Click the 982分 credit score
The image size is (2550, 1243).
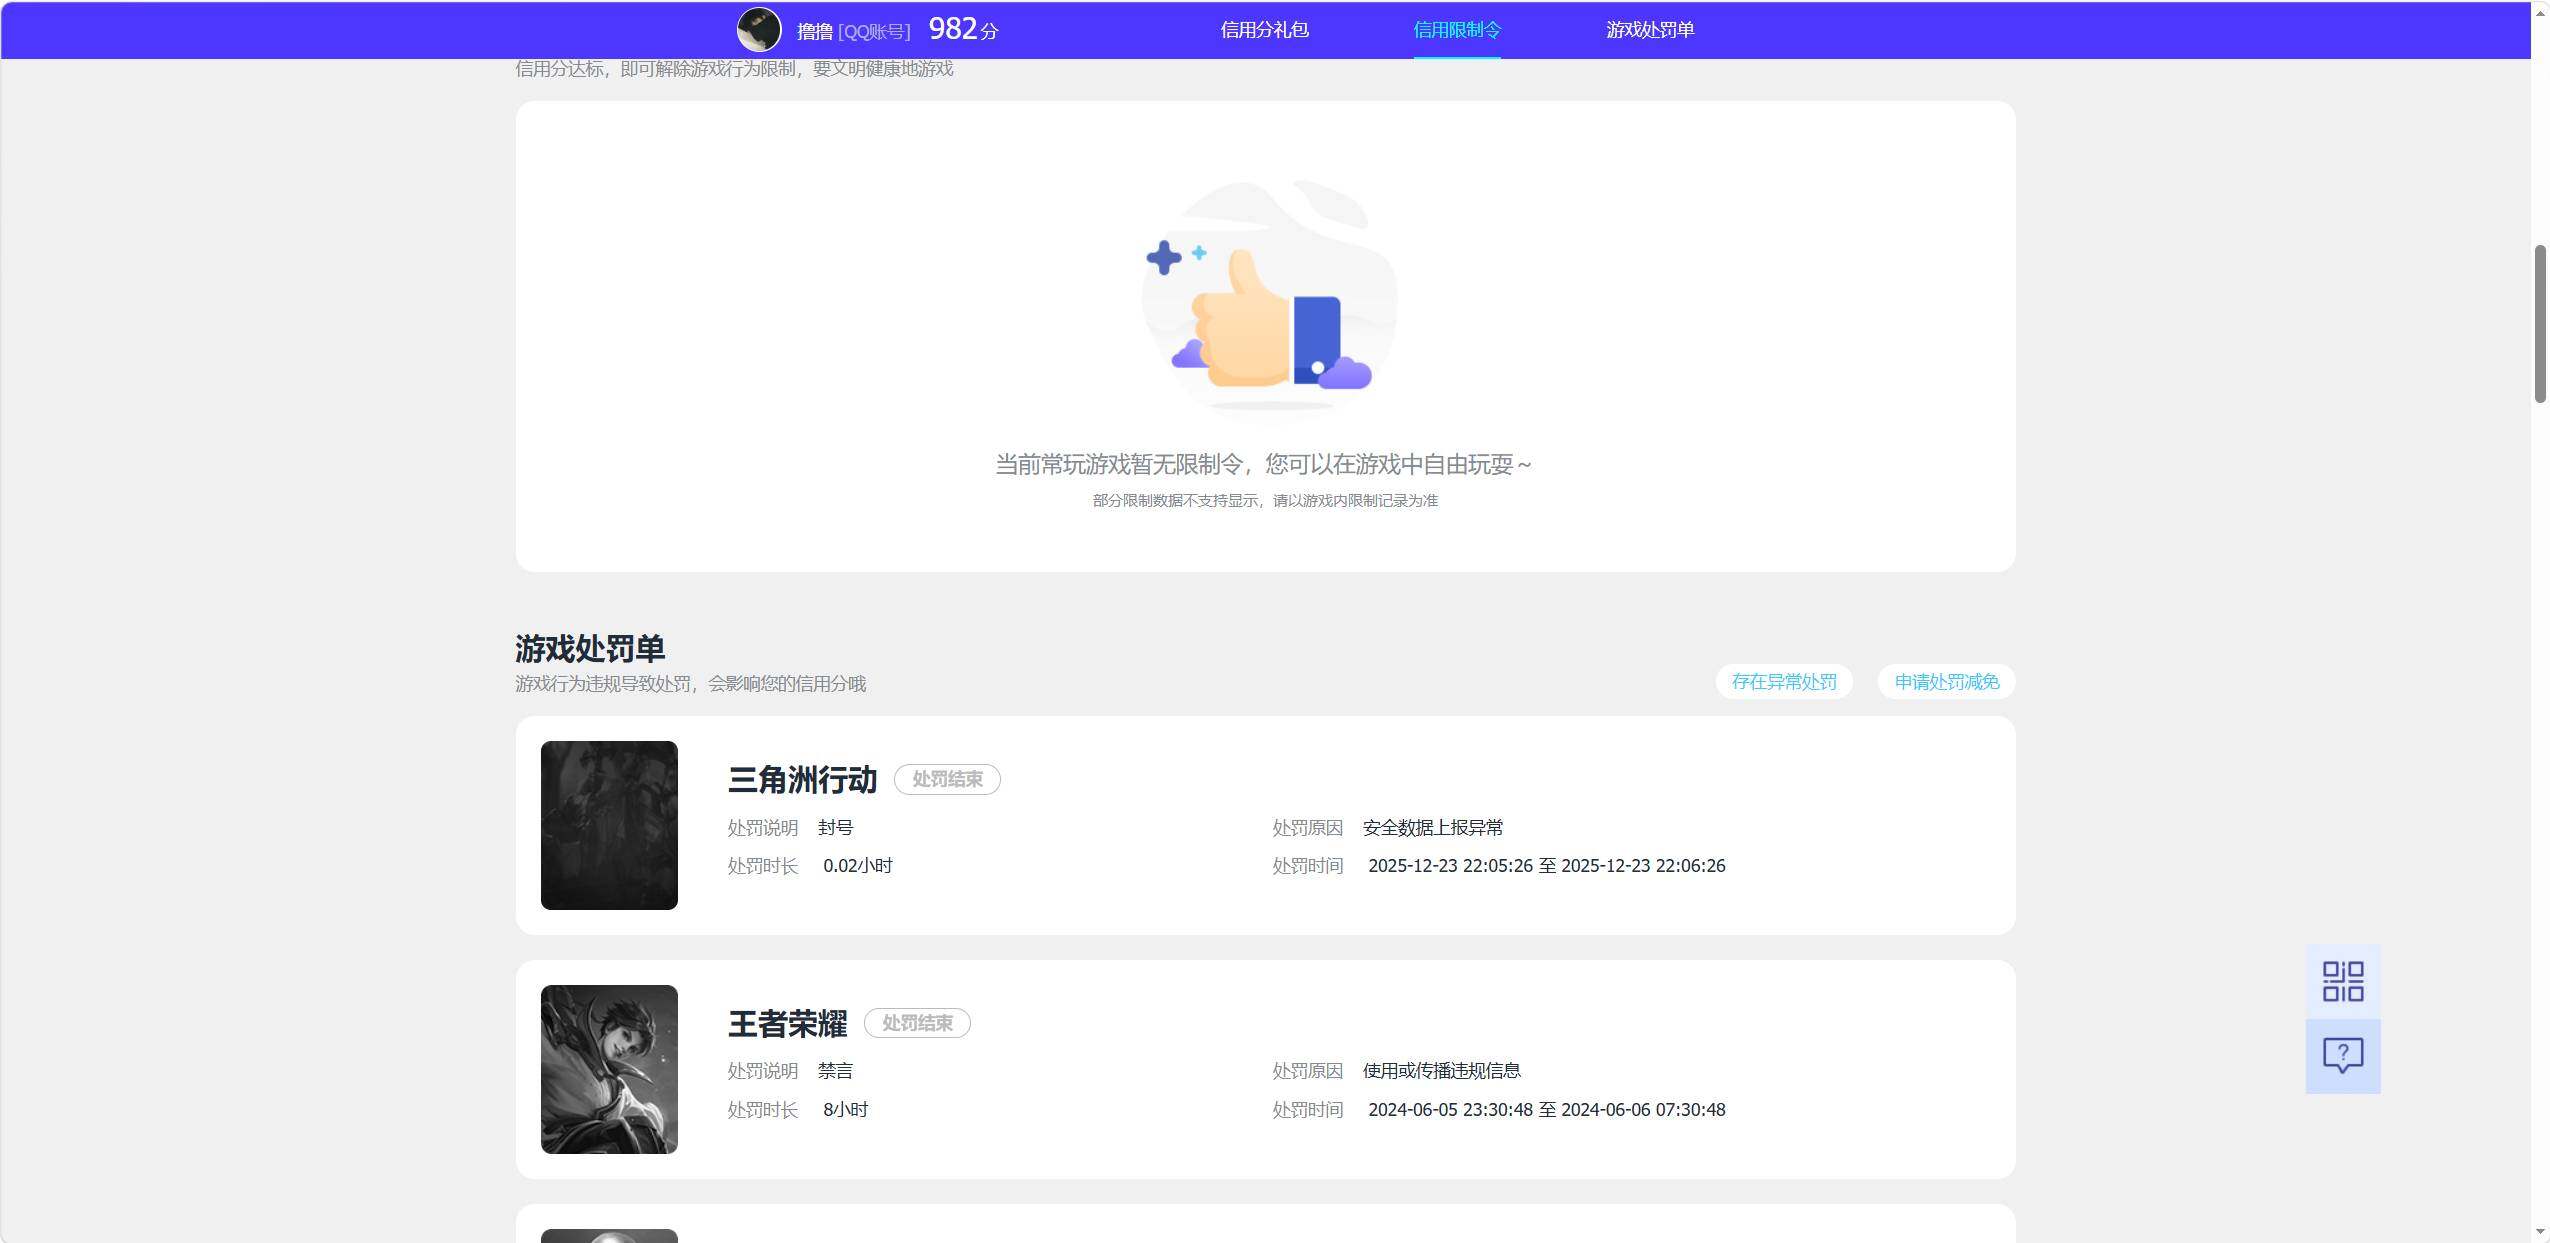pyautogui.click(x=963, y=29)
